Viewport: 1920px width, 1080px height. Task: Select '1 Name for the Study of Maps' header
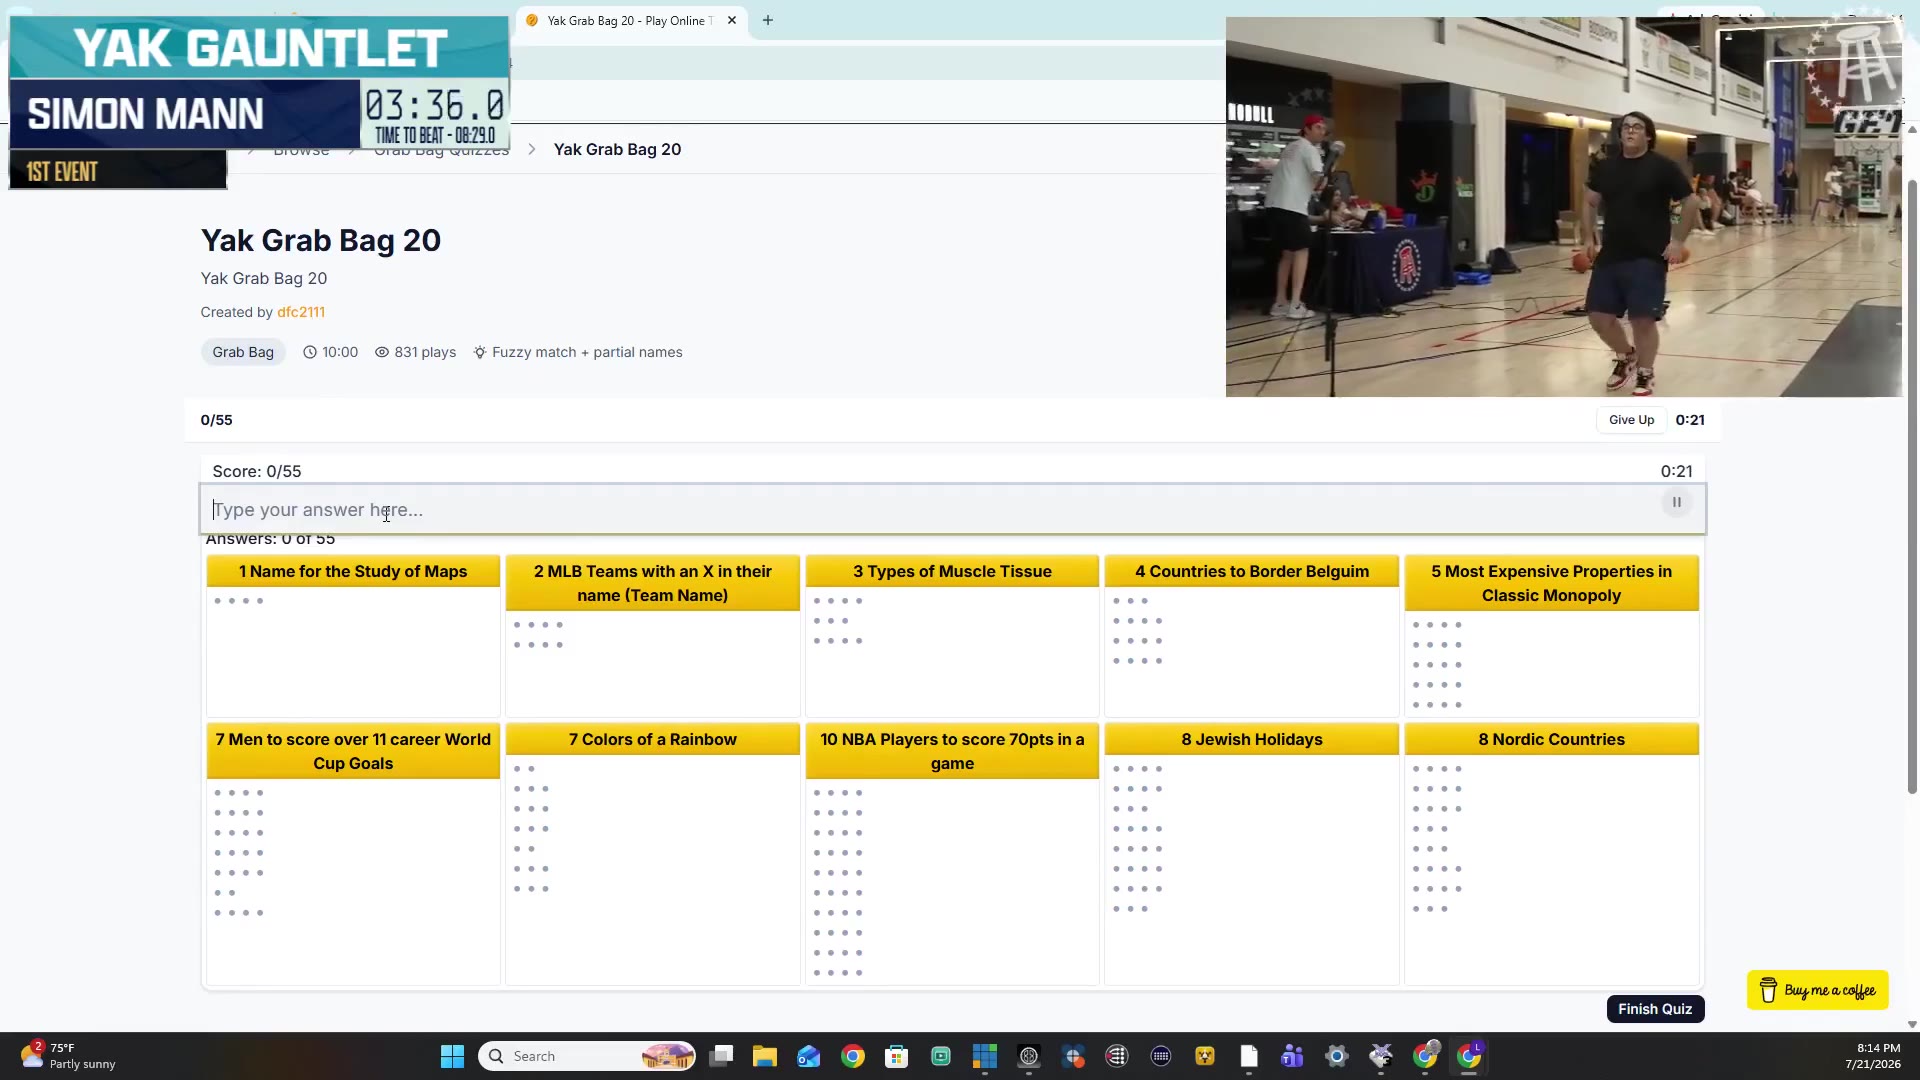(353, 571)
